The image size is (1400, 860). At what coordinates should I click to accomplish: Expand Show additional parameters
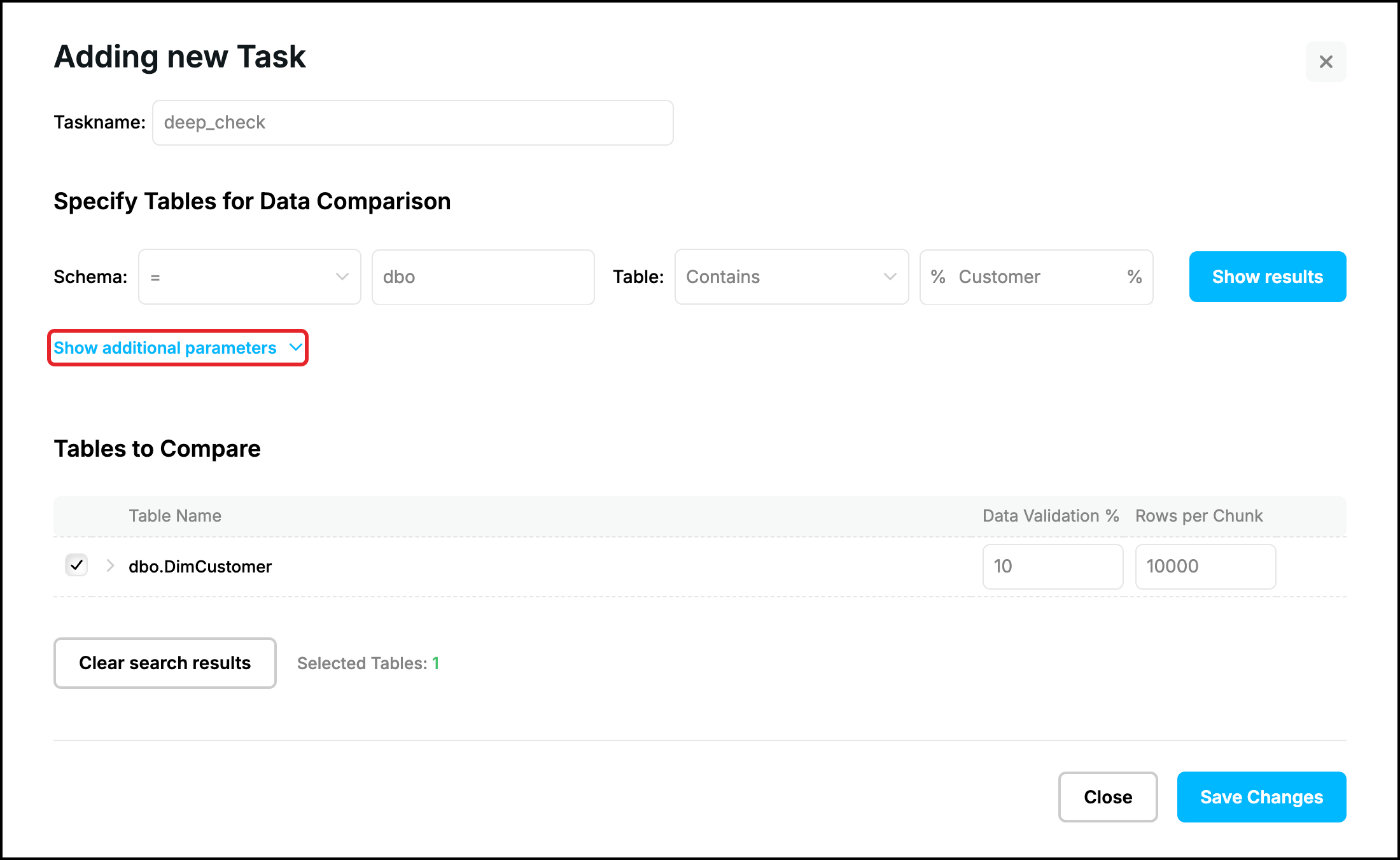click(178, 348)
